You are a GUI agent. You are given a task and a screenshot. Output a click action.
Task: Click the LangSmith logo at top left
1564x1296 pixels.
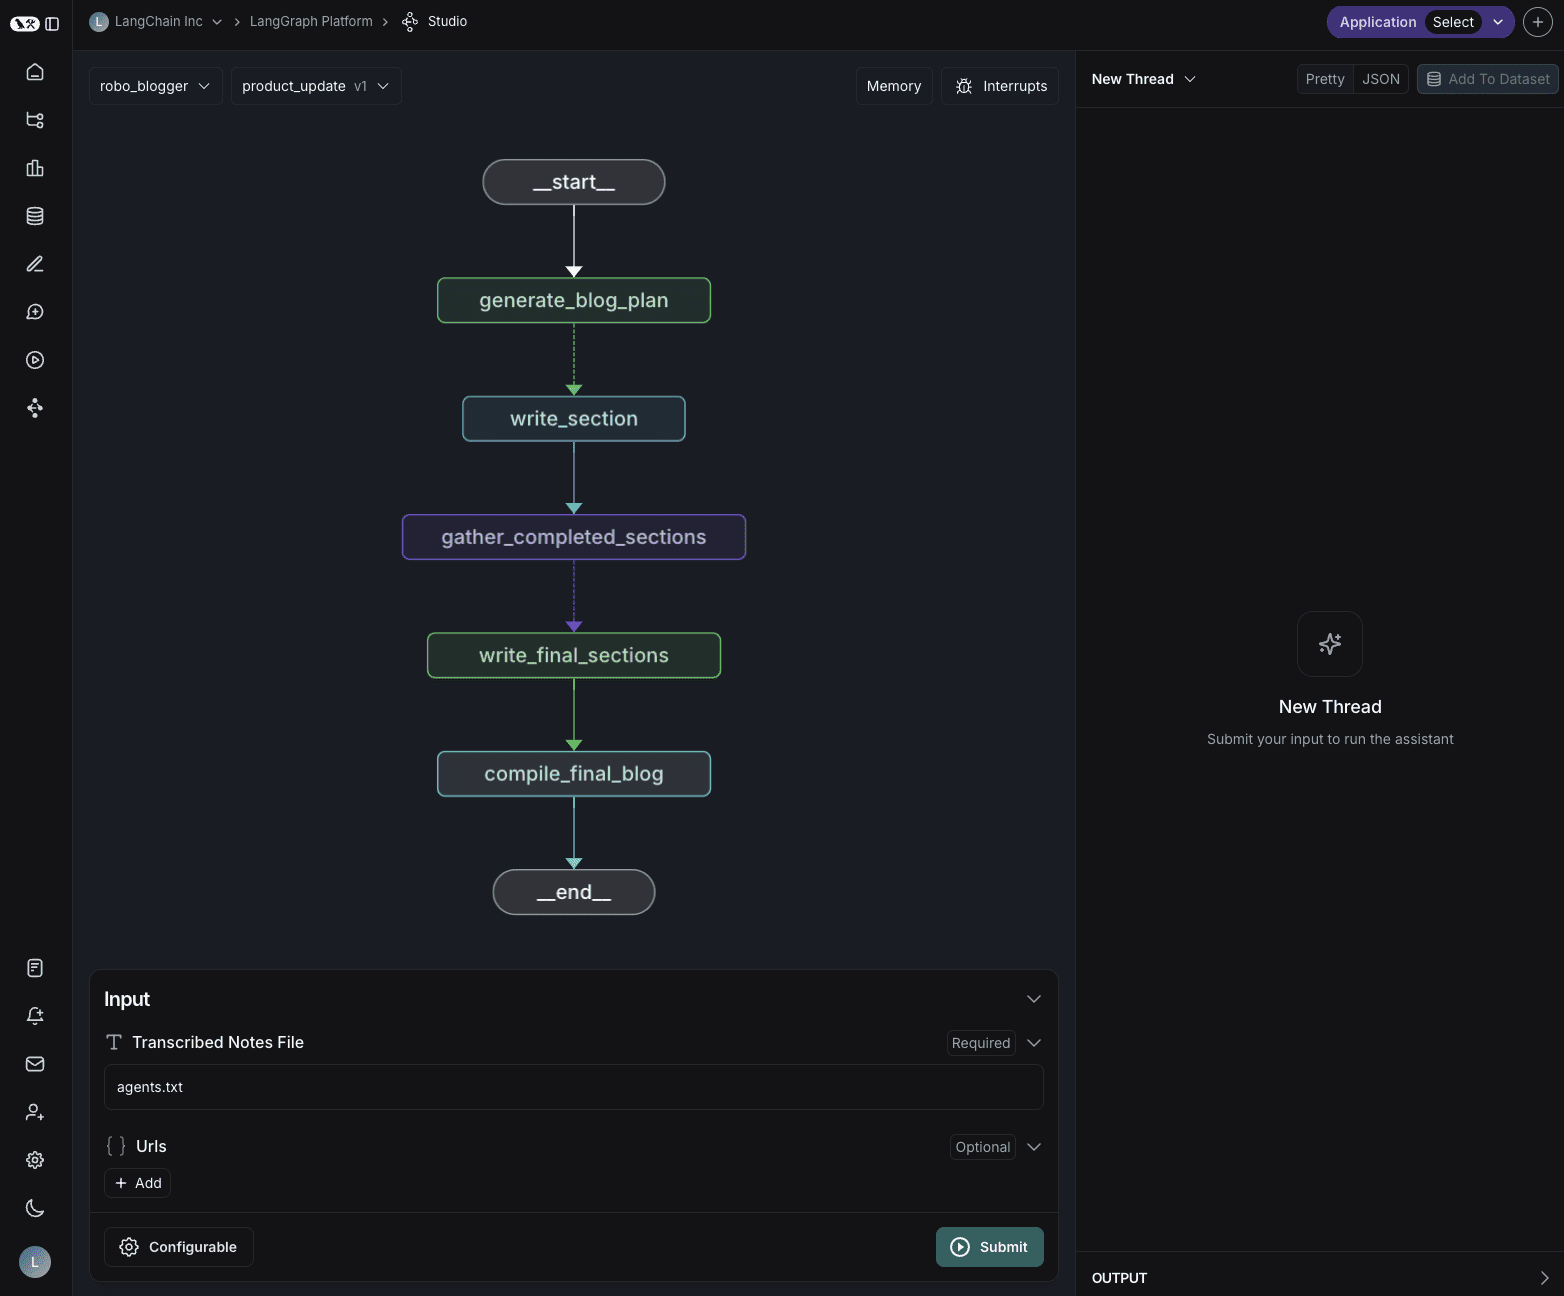[25, 23]
